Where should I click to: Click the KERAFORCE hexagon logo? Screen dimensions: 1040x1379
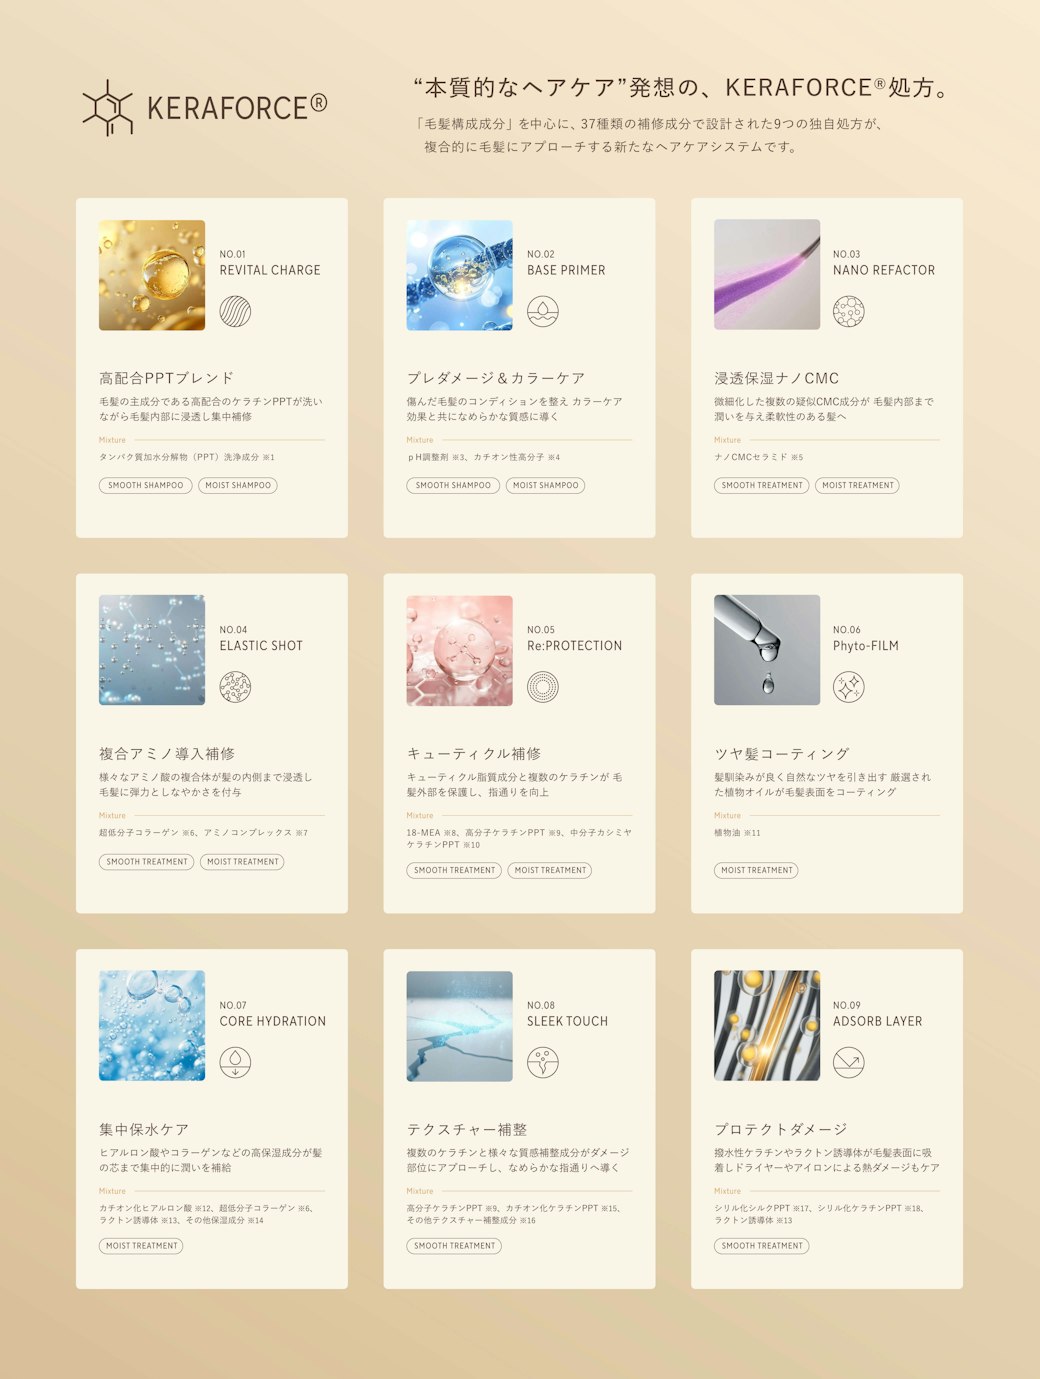(x=107, y=107)
